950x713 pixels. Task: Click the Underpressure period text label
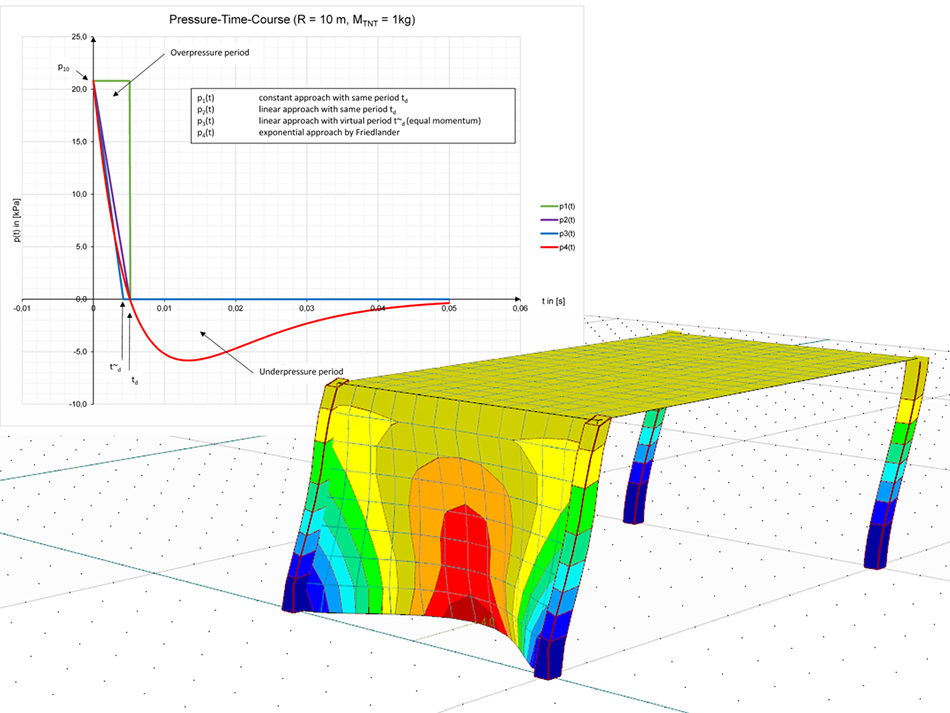(303, 369)
